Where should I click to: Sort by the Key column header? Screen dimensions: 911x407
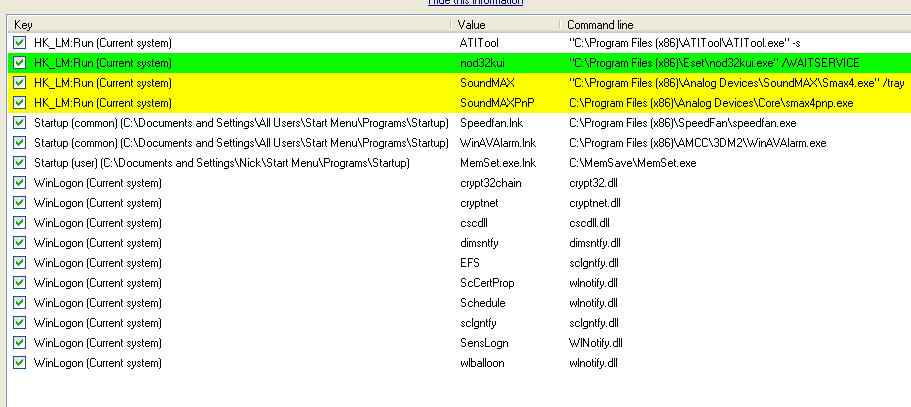tap(229, 25)
